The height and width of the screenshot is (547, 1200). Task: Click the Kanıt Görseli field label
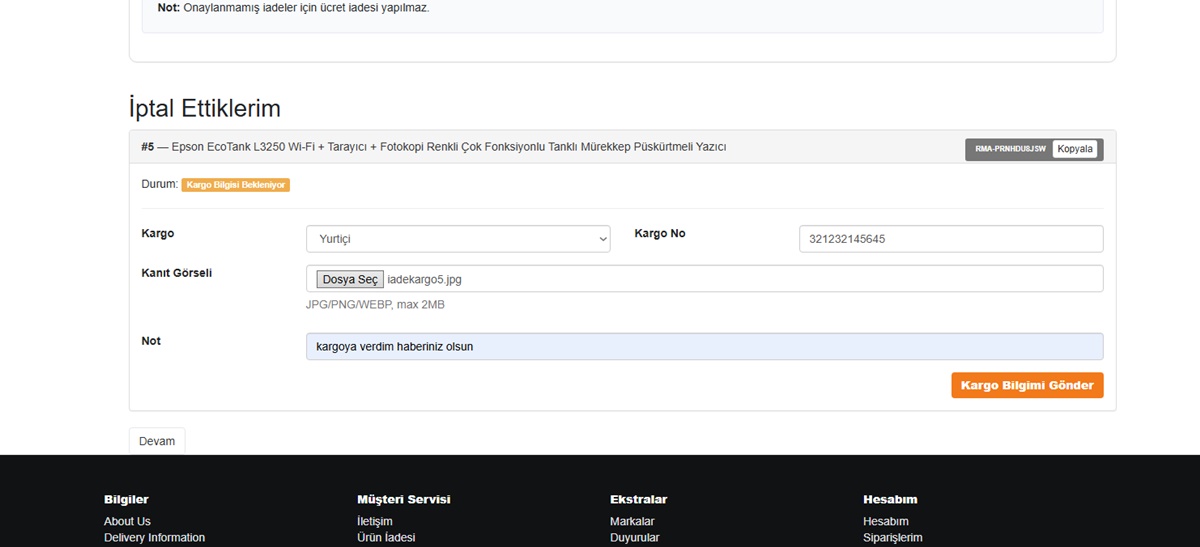177,273
